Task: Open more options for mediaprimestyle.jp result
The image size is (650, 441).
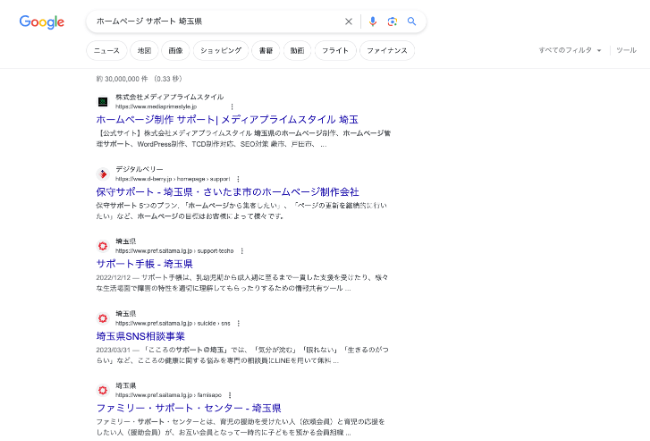Action: coord(232,107)
